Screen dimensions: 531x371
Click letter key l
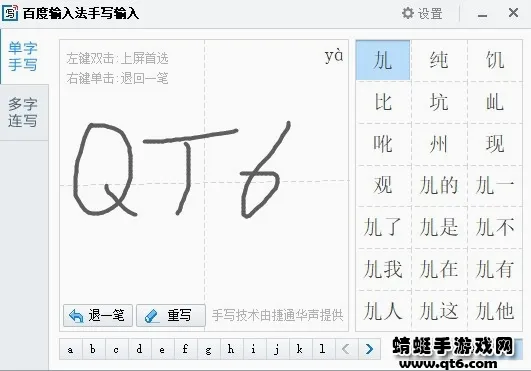coord(324,349)
